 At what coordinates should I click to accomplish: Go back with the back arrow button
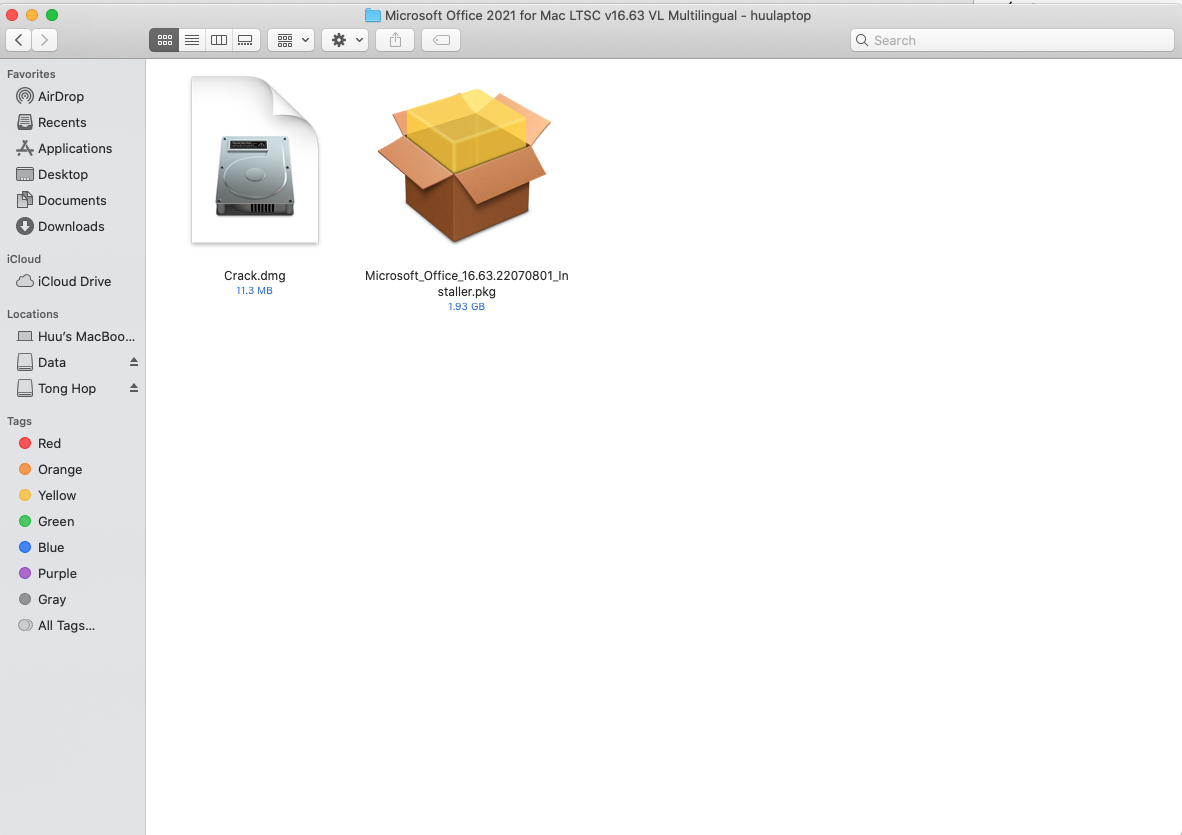(x=19, y=40)
